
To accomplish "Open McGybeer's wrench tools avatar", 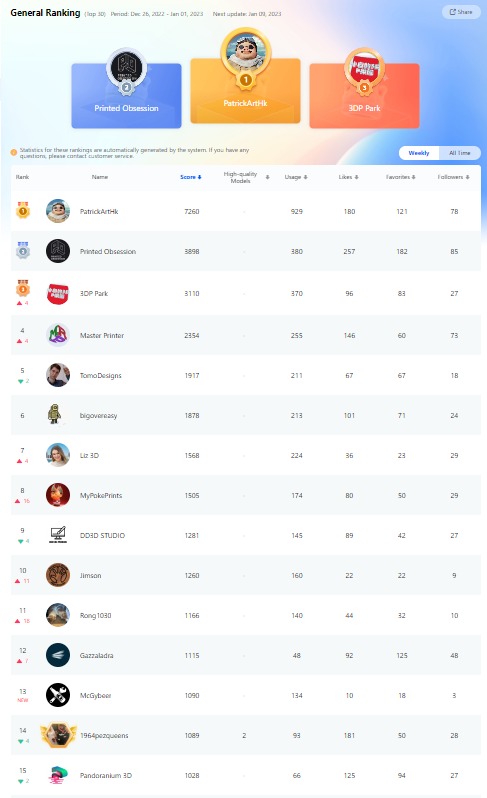I will pos(58,695).
